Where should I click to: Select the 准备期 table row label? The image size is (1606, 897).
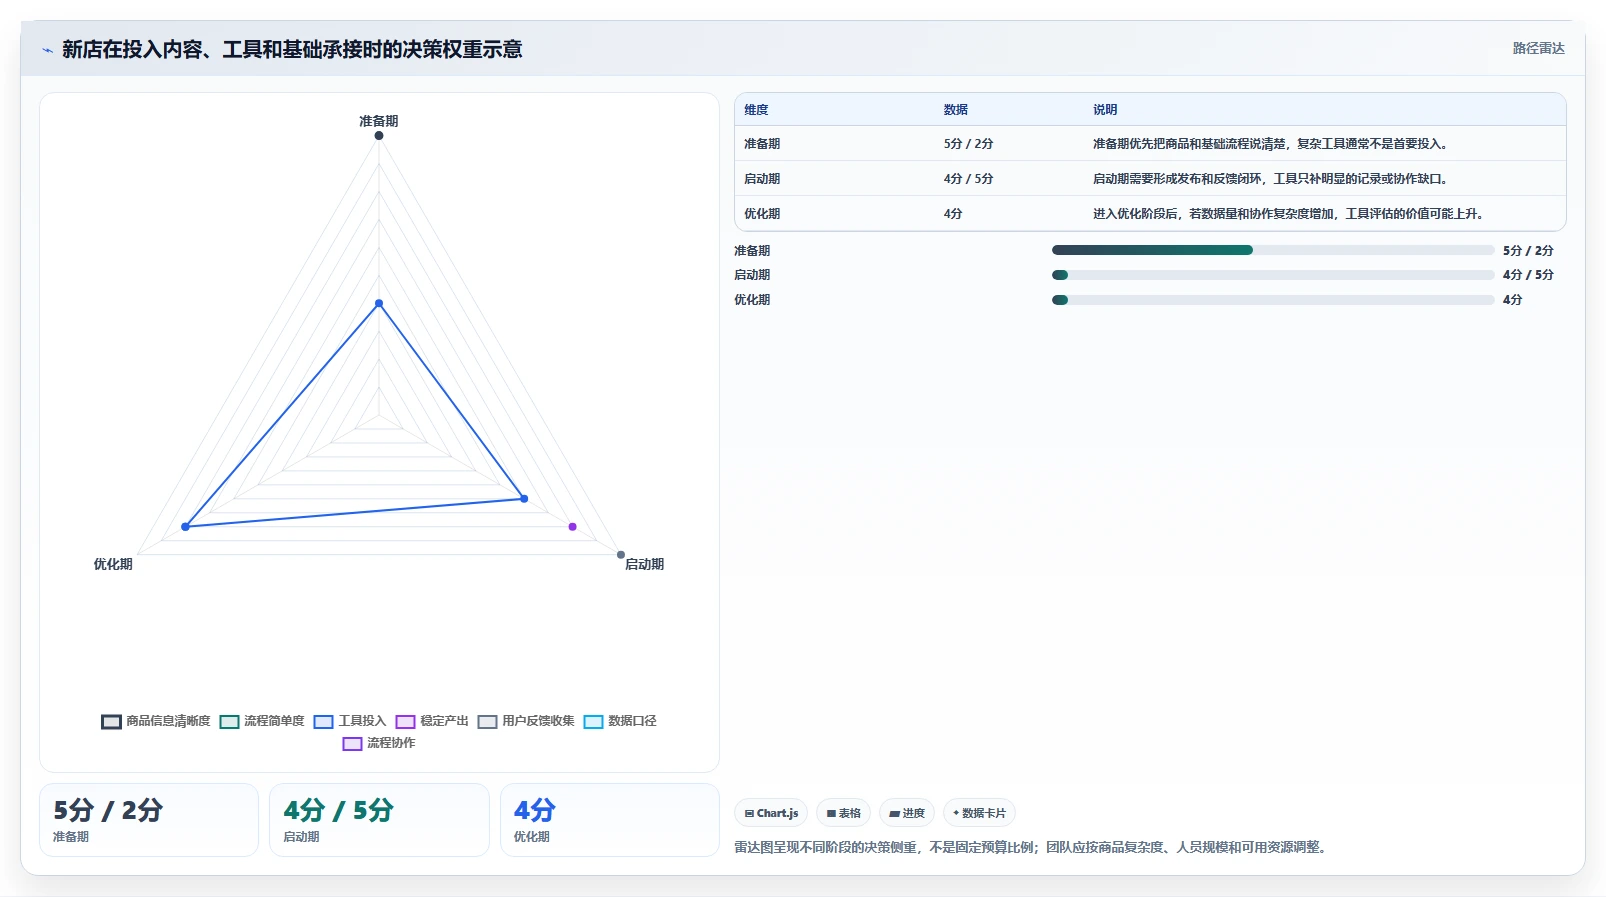pyautogui.click(x=762, y=144)
